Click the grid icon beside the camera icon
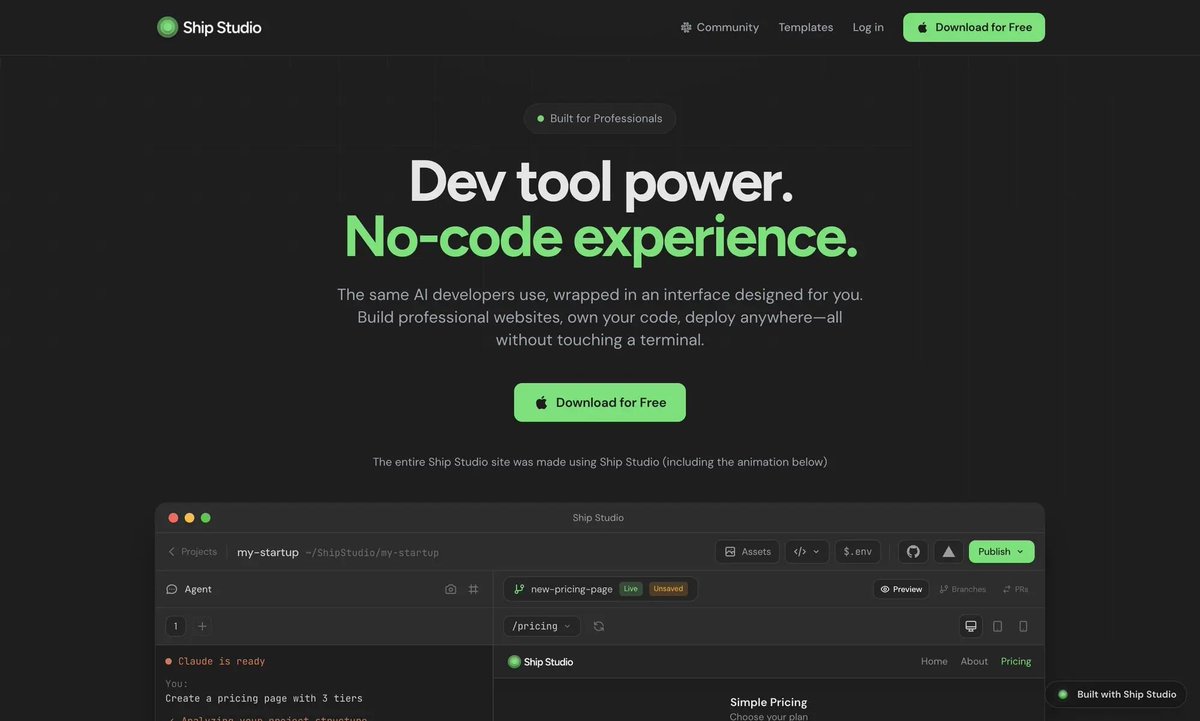The height and width of the screenshot is (721, 1200). click(x=472, y=589)
